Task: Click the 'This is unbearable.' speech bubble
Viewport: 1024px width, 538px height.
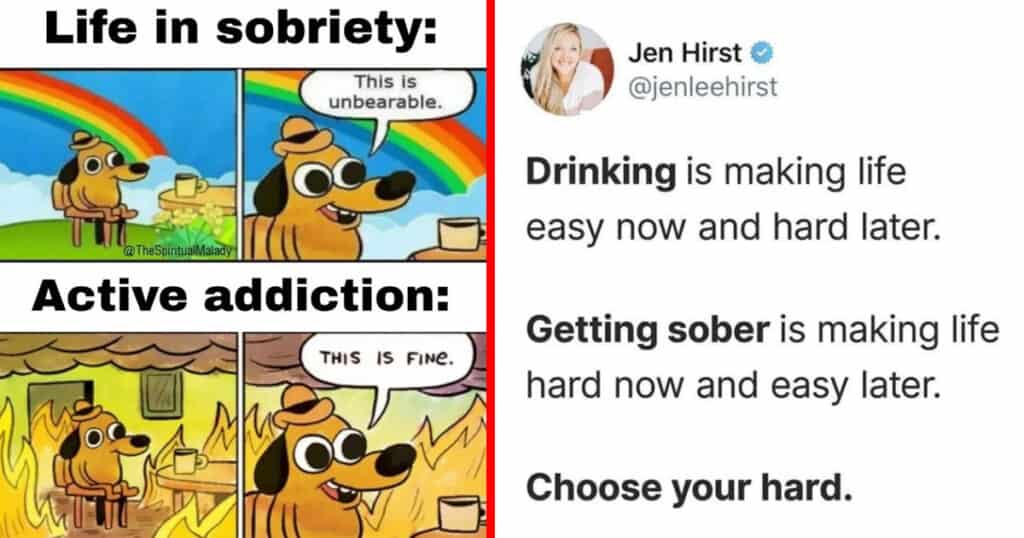Action: pos(385,93)
